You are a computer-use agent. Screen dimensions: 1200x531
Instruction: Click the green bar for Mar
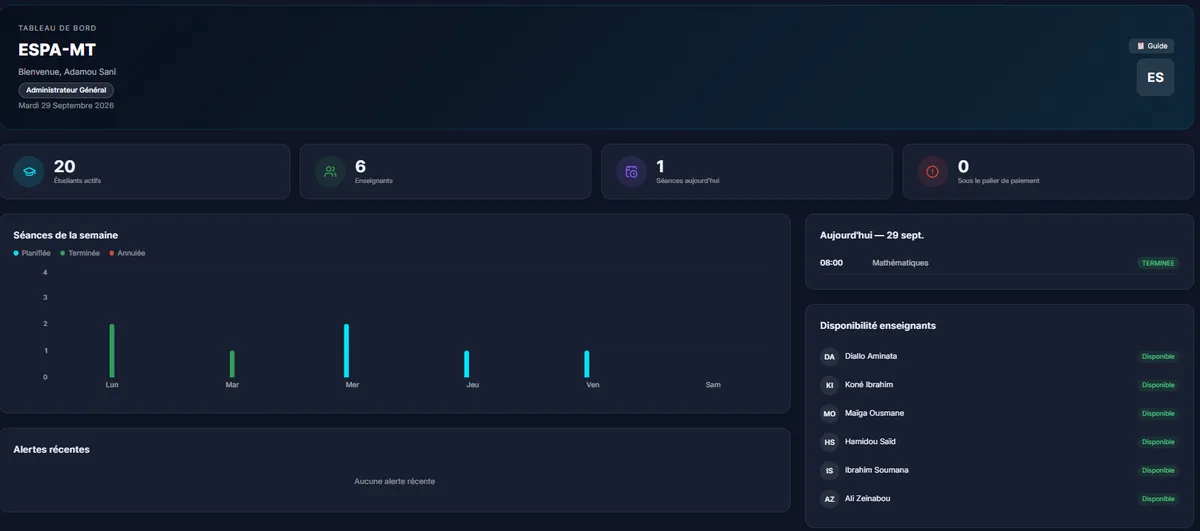click(x=232, y=364)
